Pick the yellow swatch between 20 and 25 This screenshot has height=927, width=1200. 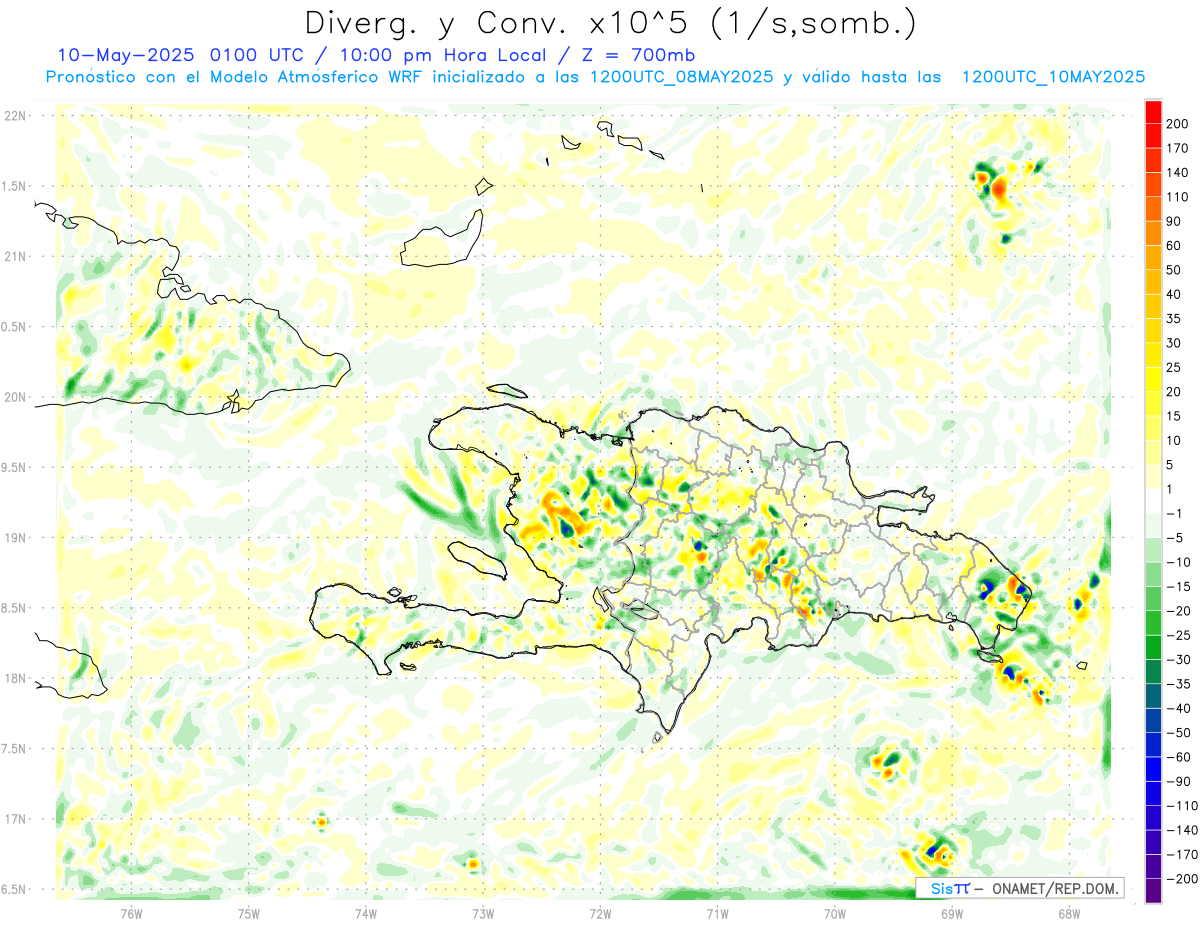click(1153, 380)
